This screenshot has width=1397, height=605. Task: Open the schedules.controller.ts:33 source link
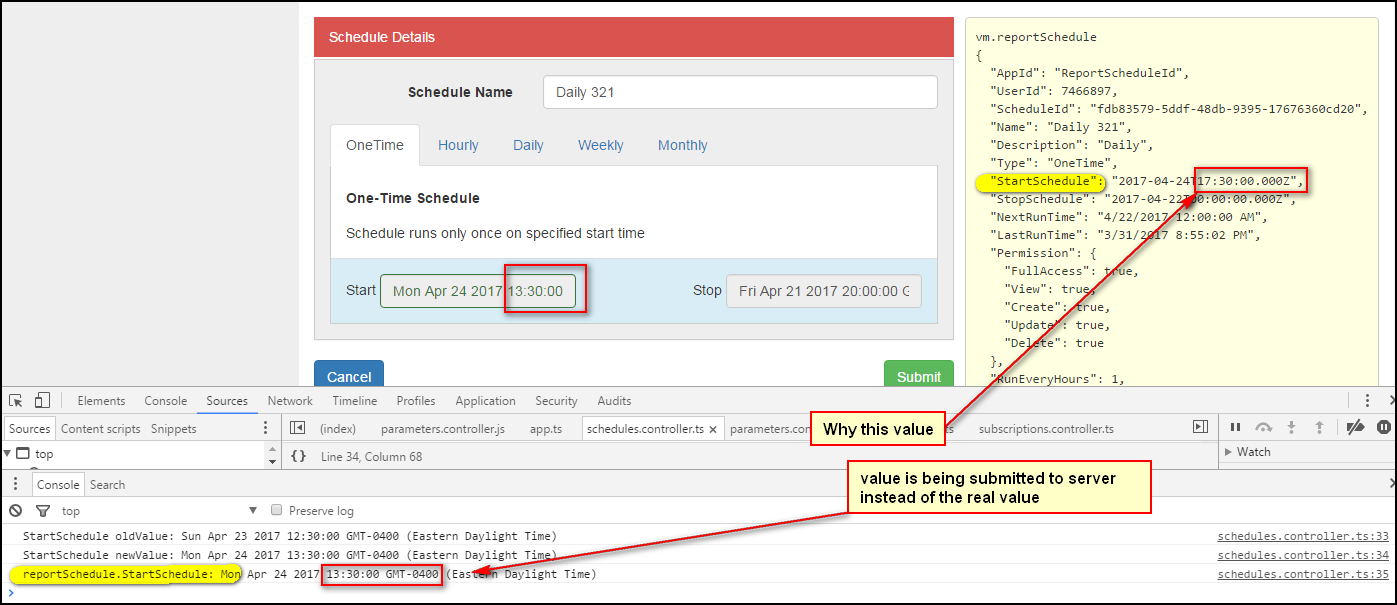coord(1303,536)
